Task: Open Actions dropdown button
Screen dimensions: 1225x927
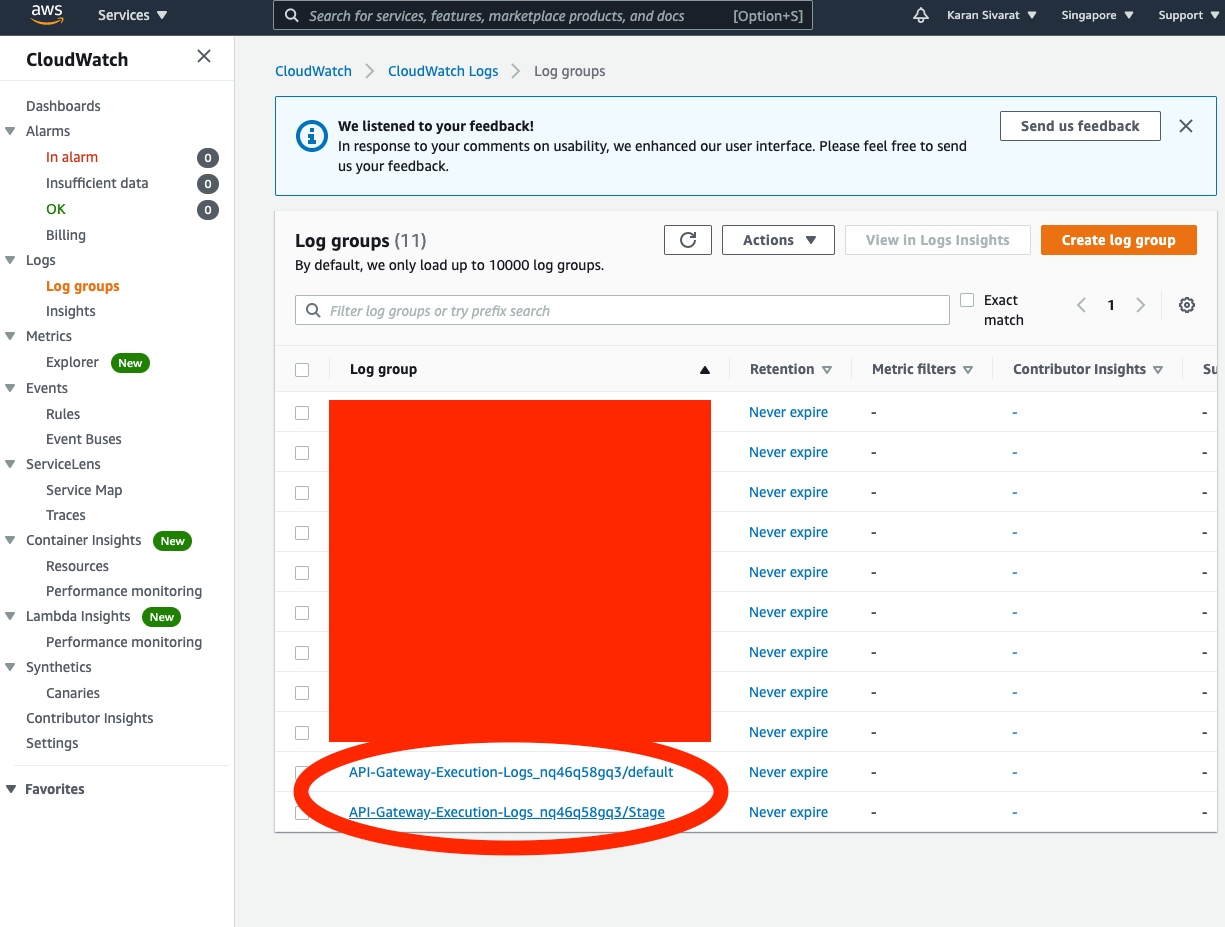Action: (x=778, y=240)
